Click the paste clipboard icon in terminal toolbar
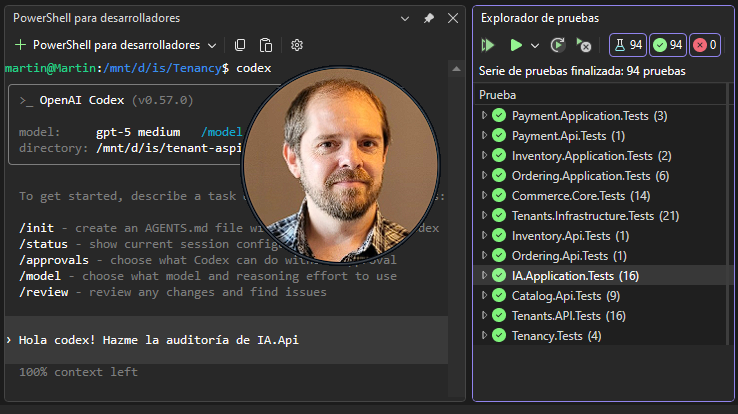 [x=266, y=45]
